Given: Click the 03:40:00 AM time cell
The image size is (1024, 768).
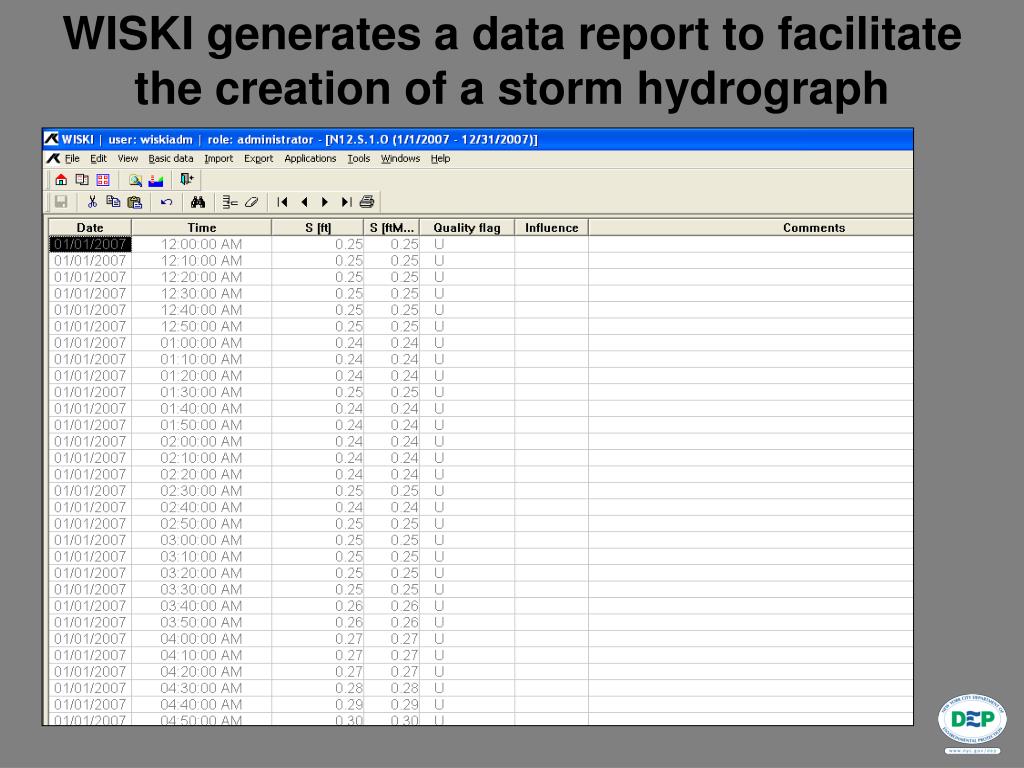Looking at the screenshot, I should pos(201,606).
